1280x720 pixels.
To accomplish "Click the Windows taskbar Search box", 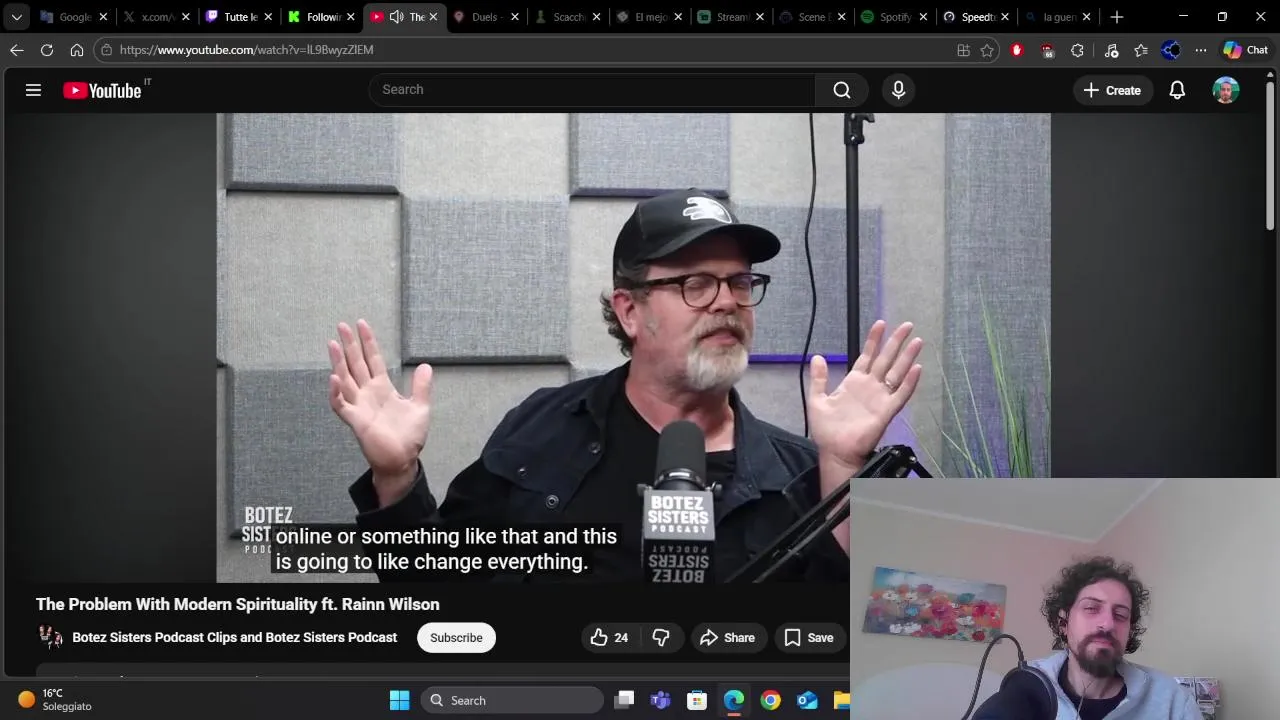I will (513, 701).
